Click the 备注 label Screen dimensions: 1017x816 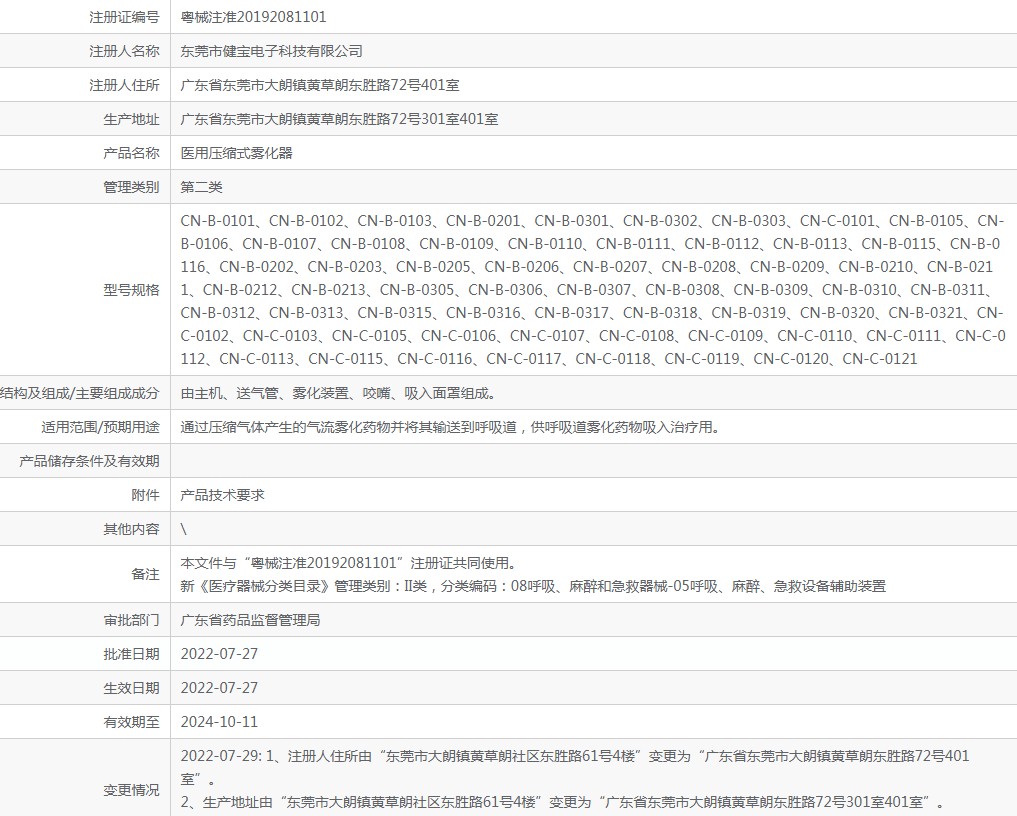(x=145, y=574)
